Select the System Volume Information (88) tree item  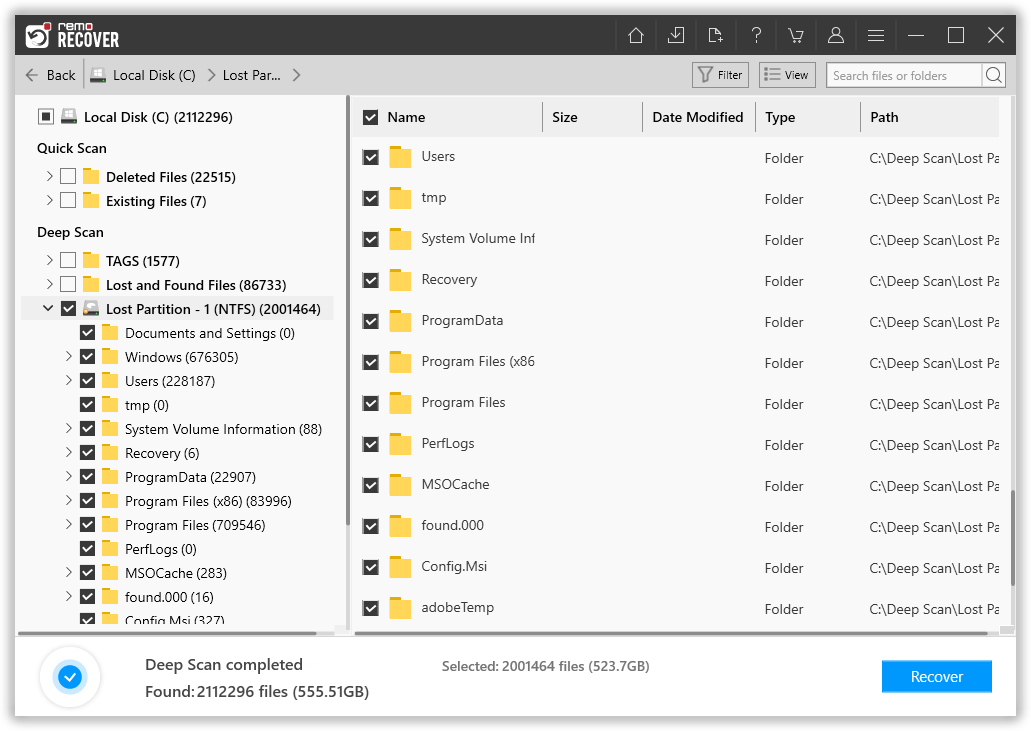coord(223,429)
